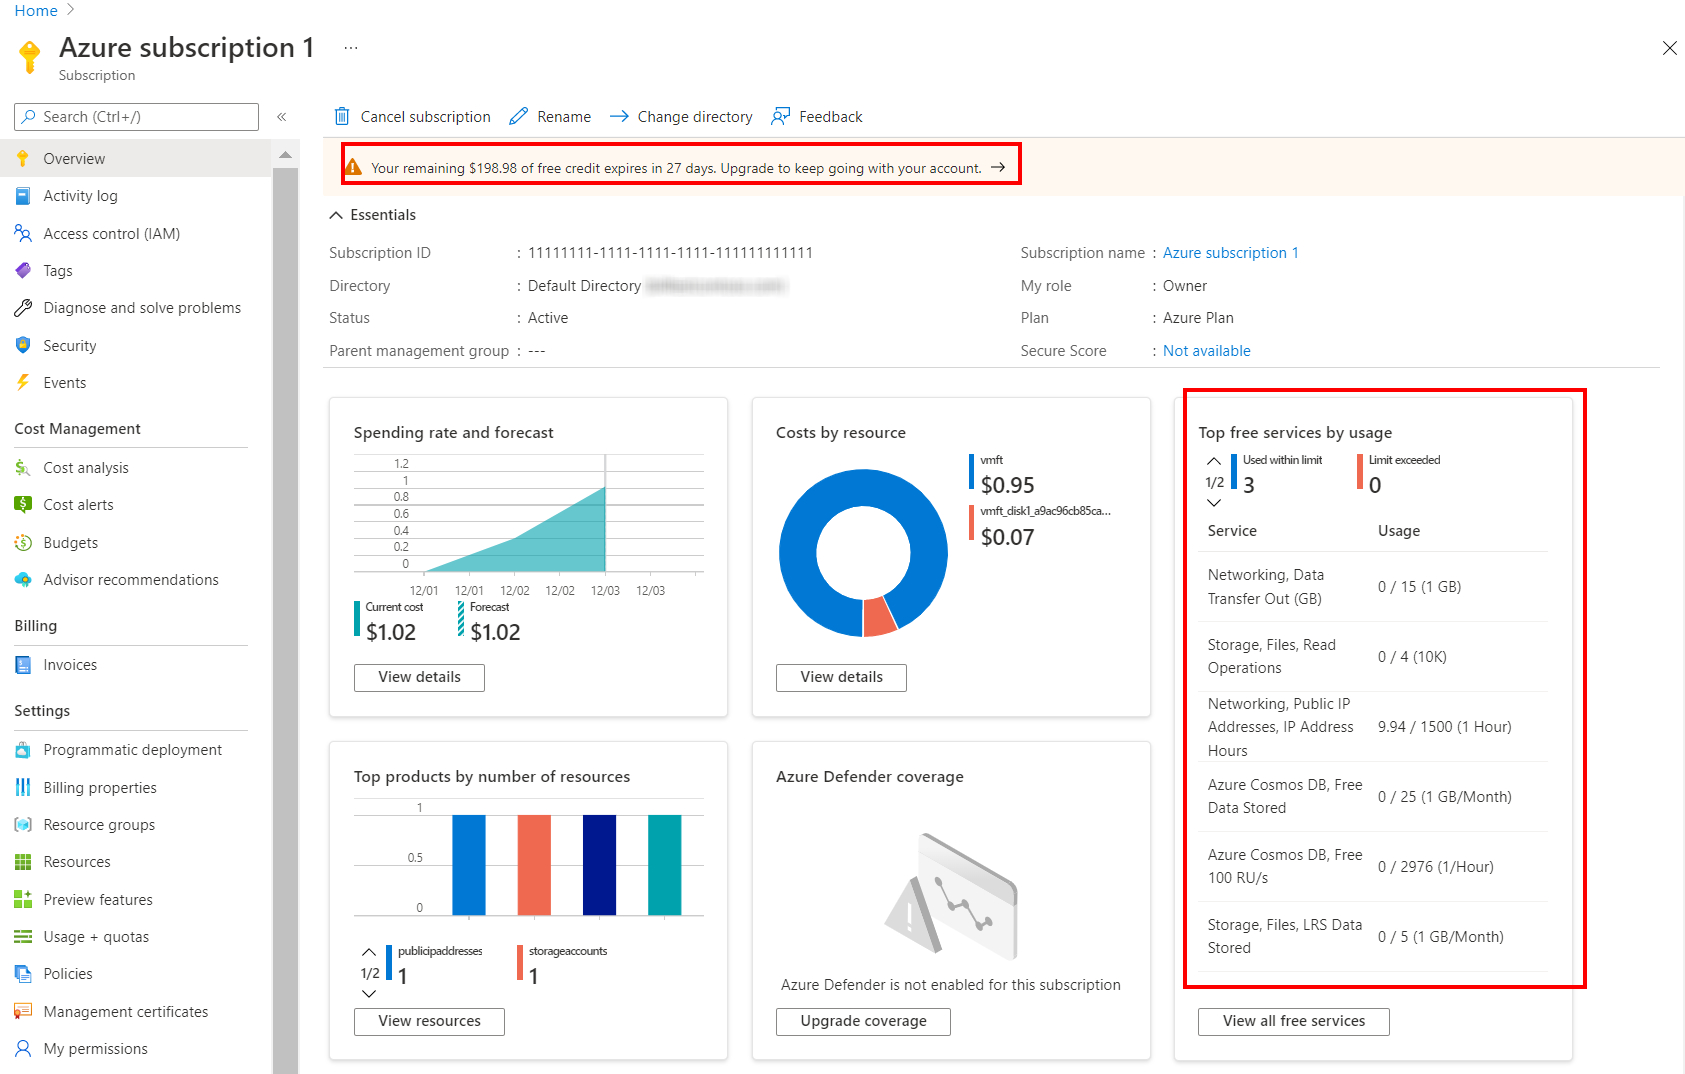Click the Storage, Files, LRS Data Stored row
The height and width of the screenshot is (1074, 1685).
1373,937
